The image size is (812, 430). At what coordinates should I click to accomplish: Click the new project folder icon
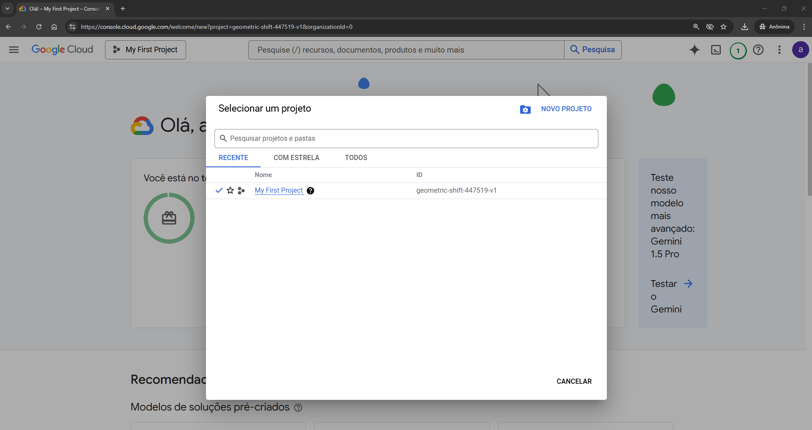click(x=525, y=109)
